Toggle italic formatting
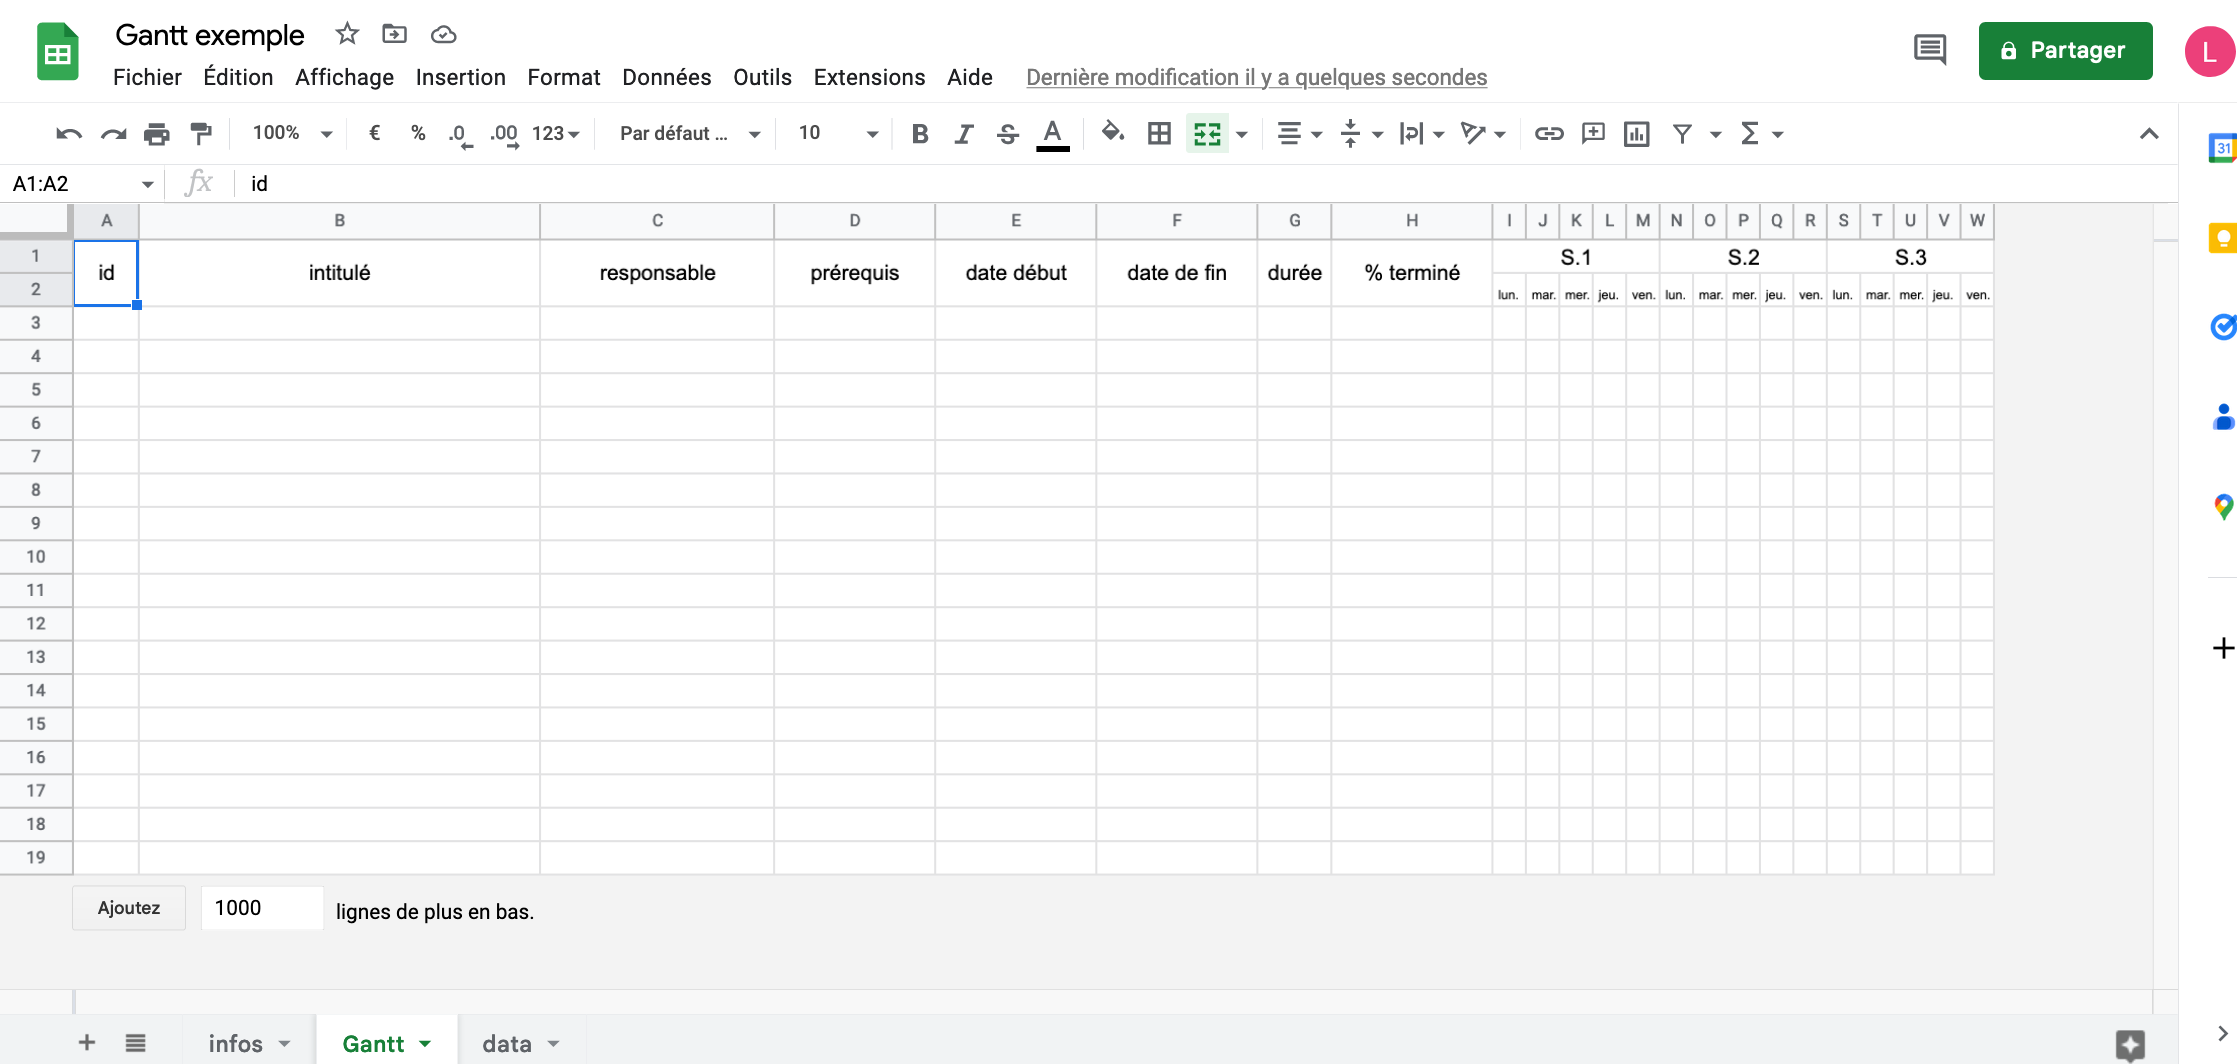 click(x=963, y=134)
